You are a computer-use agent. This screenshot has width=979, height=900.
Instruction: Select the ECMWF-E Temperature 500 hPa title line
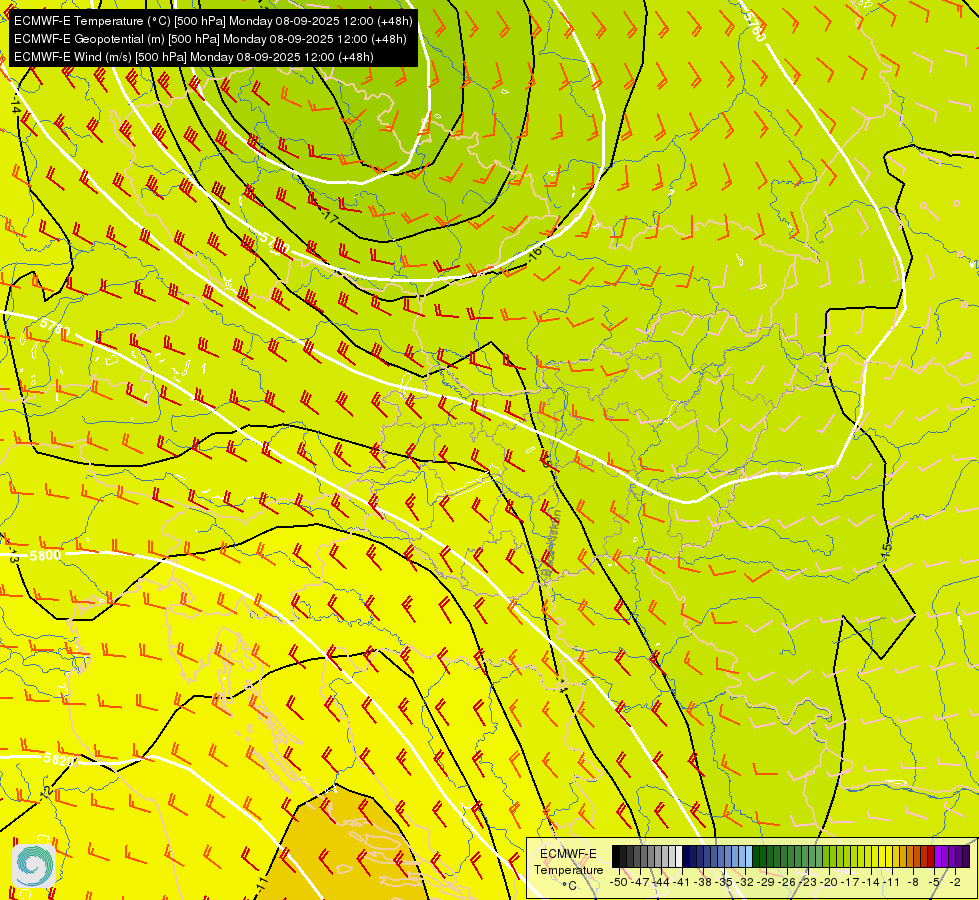click(x=213, y=21)
